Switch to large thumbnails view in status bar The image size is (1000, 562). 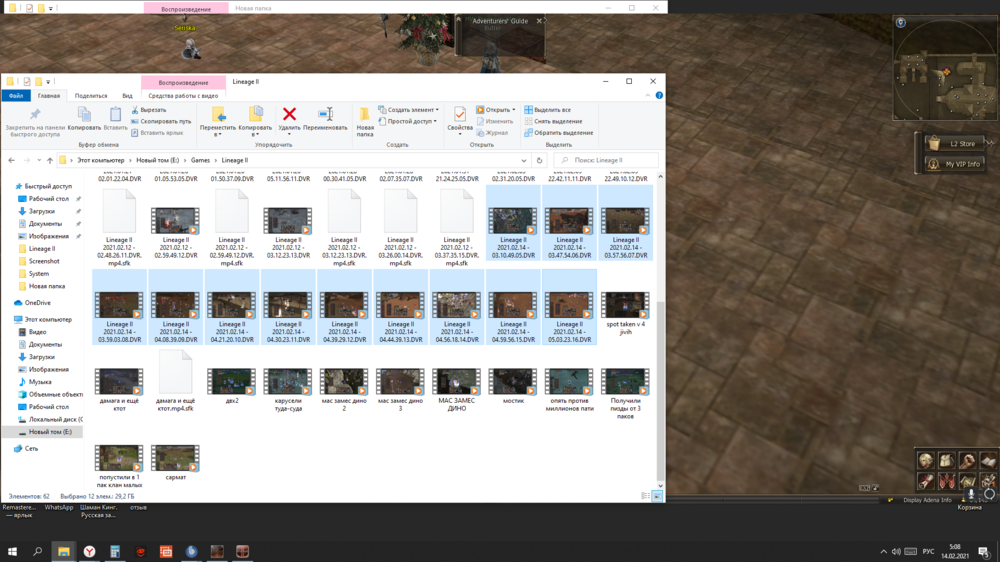point(657,496)
